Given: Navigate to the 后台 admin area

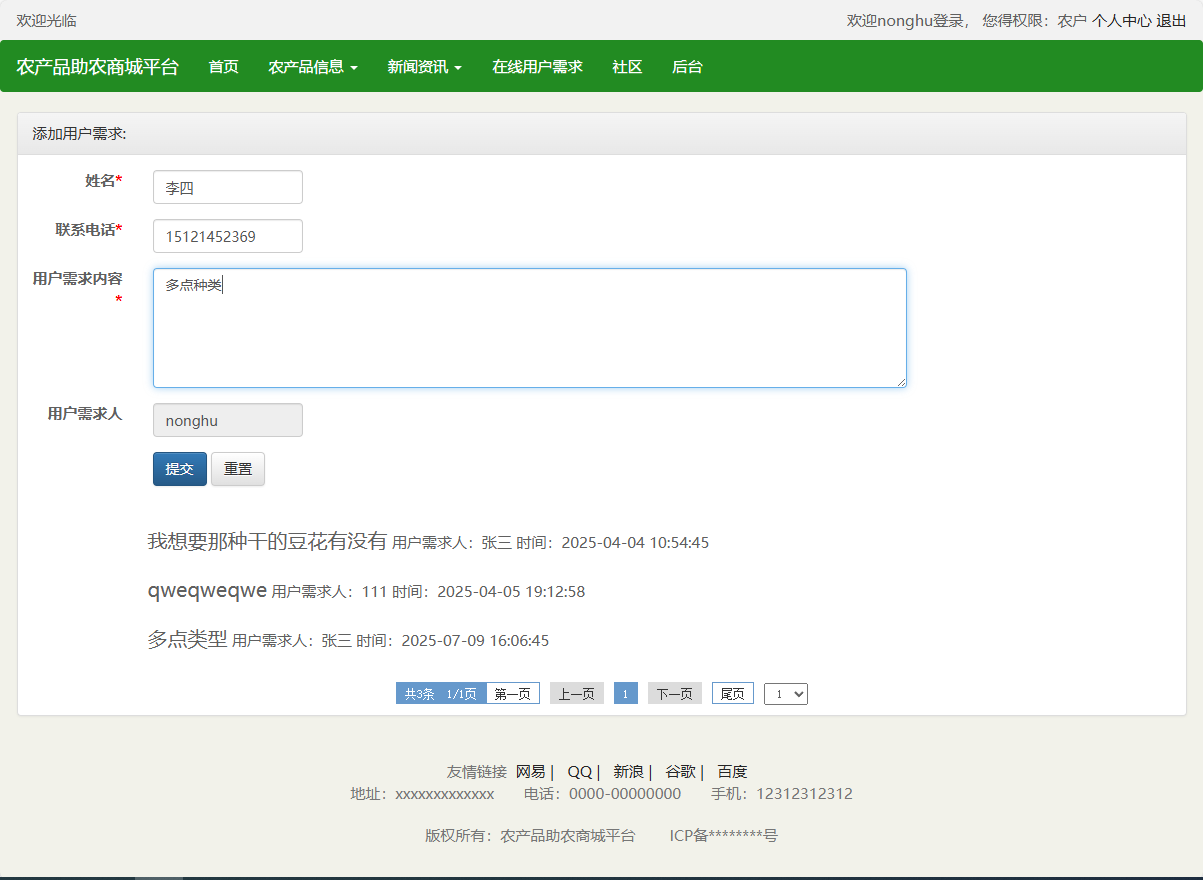Looking at the screenshot, I should click(x=687, y=66).
